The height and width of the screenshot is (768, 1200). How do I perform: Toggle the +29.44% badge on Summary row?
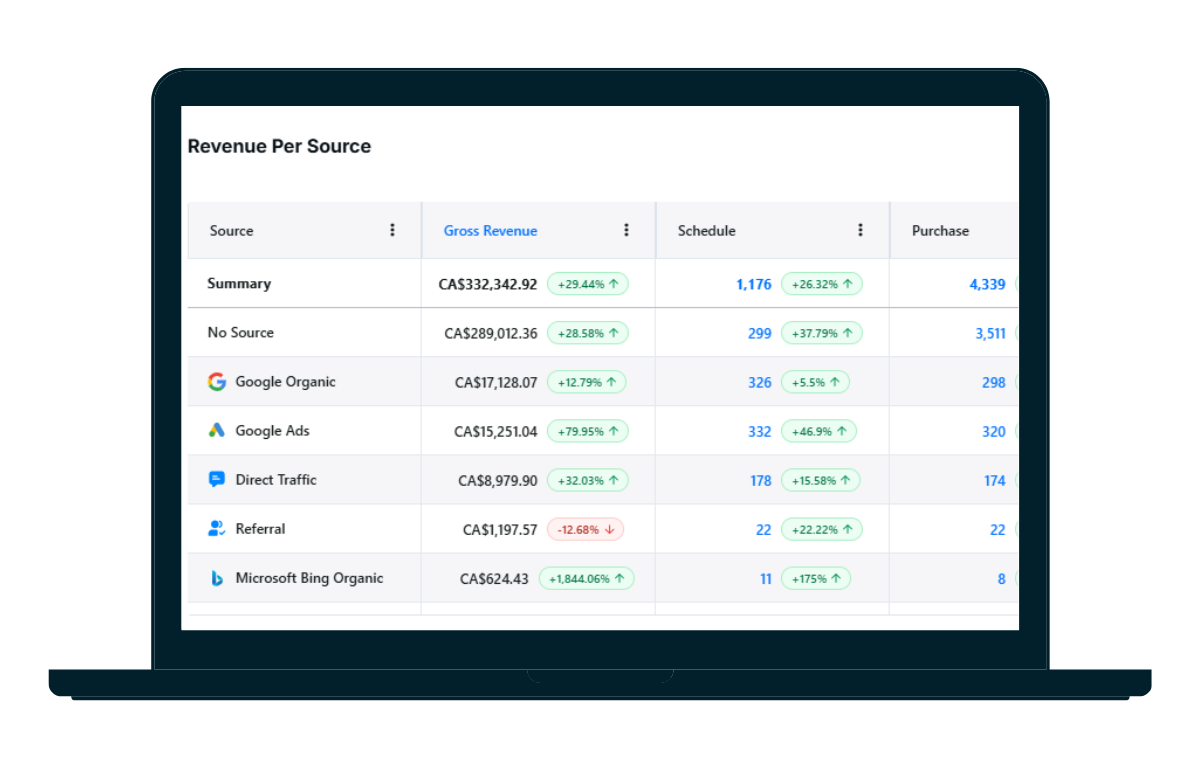[587, 283]
